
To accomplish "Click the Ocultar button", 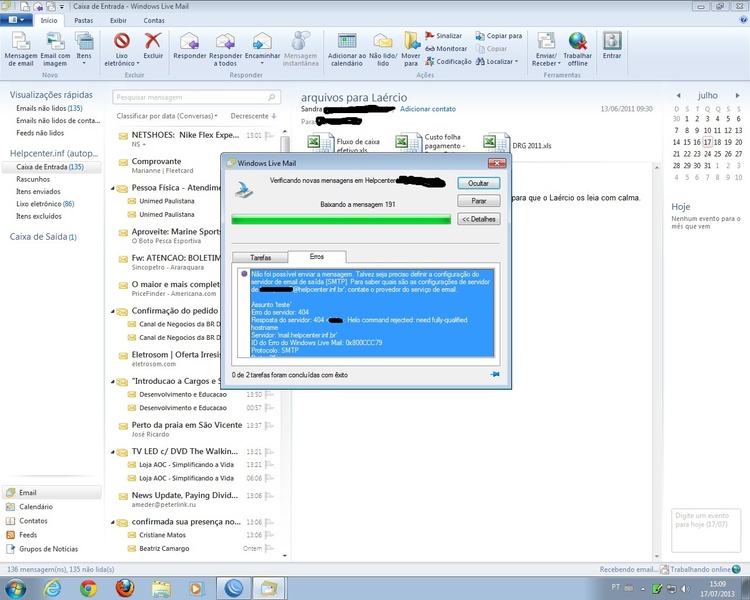I will point(478,183).
